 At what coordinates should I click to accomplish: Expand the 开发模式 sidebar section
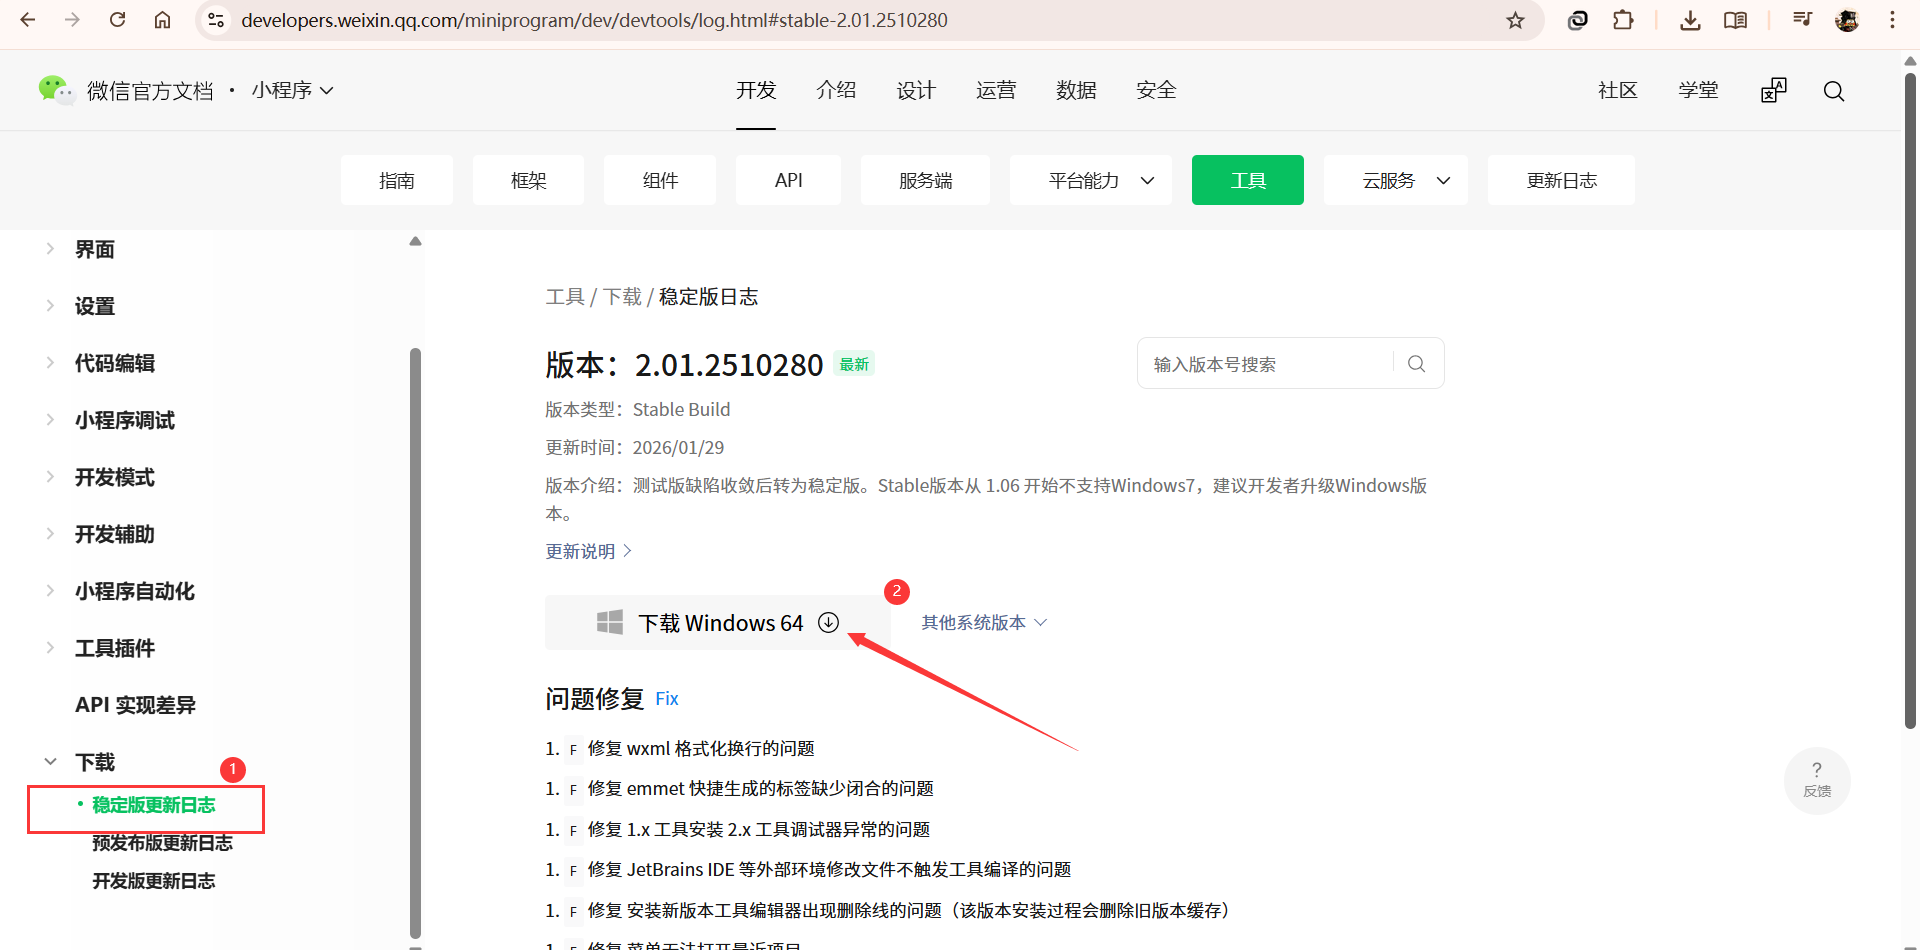coord(50,477)
